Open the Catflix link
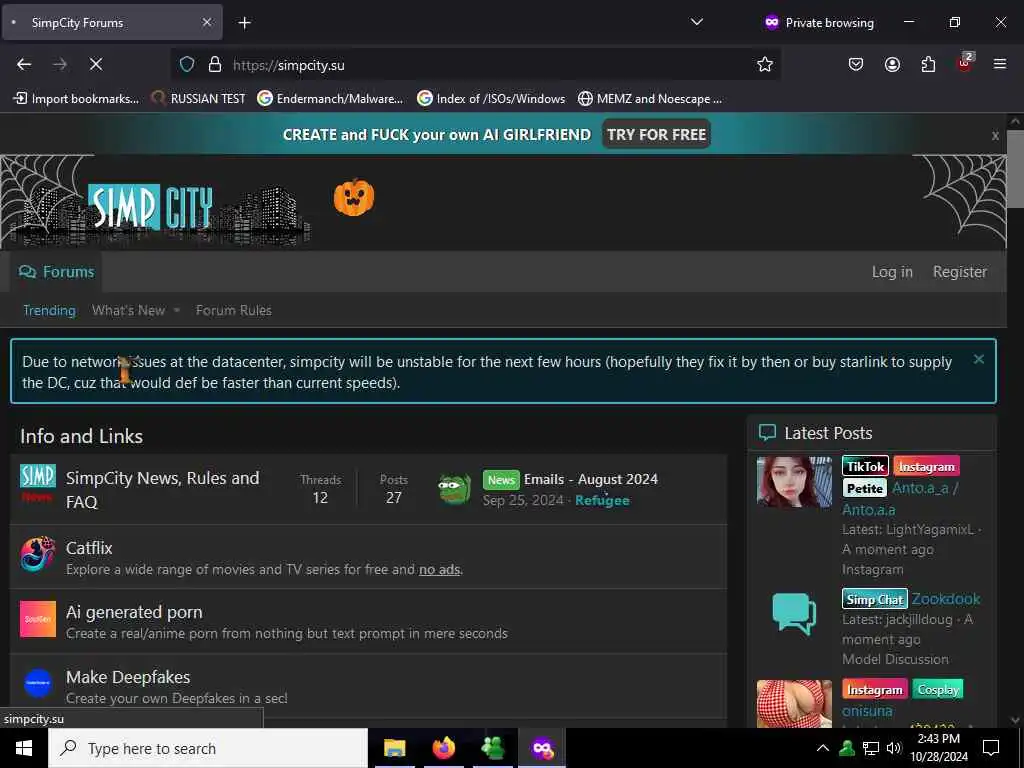The image size is (1024, 768). click(x=89, y=548)
